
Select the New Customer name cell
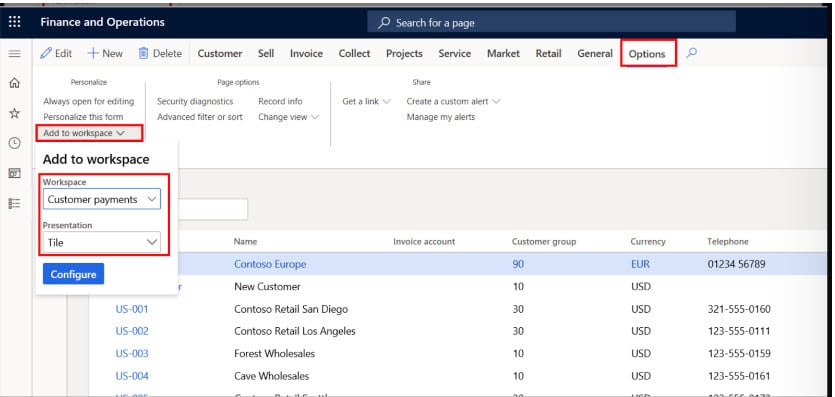click(267, 286)
